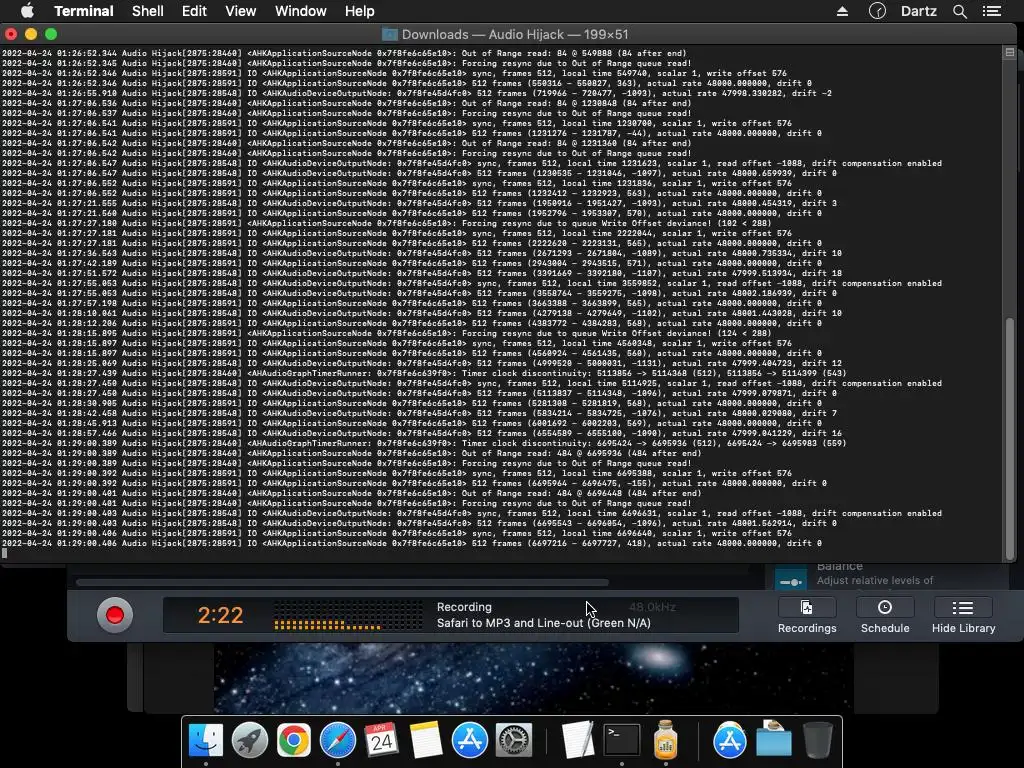Screen dimensions: 1024x768
Task: Open the Window menu
Action: (300, 11)
